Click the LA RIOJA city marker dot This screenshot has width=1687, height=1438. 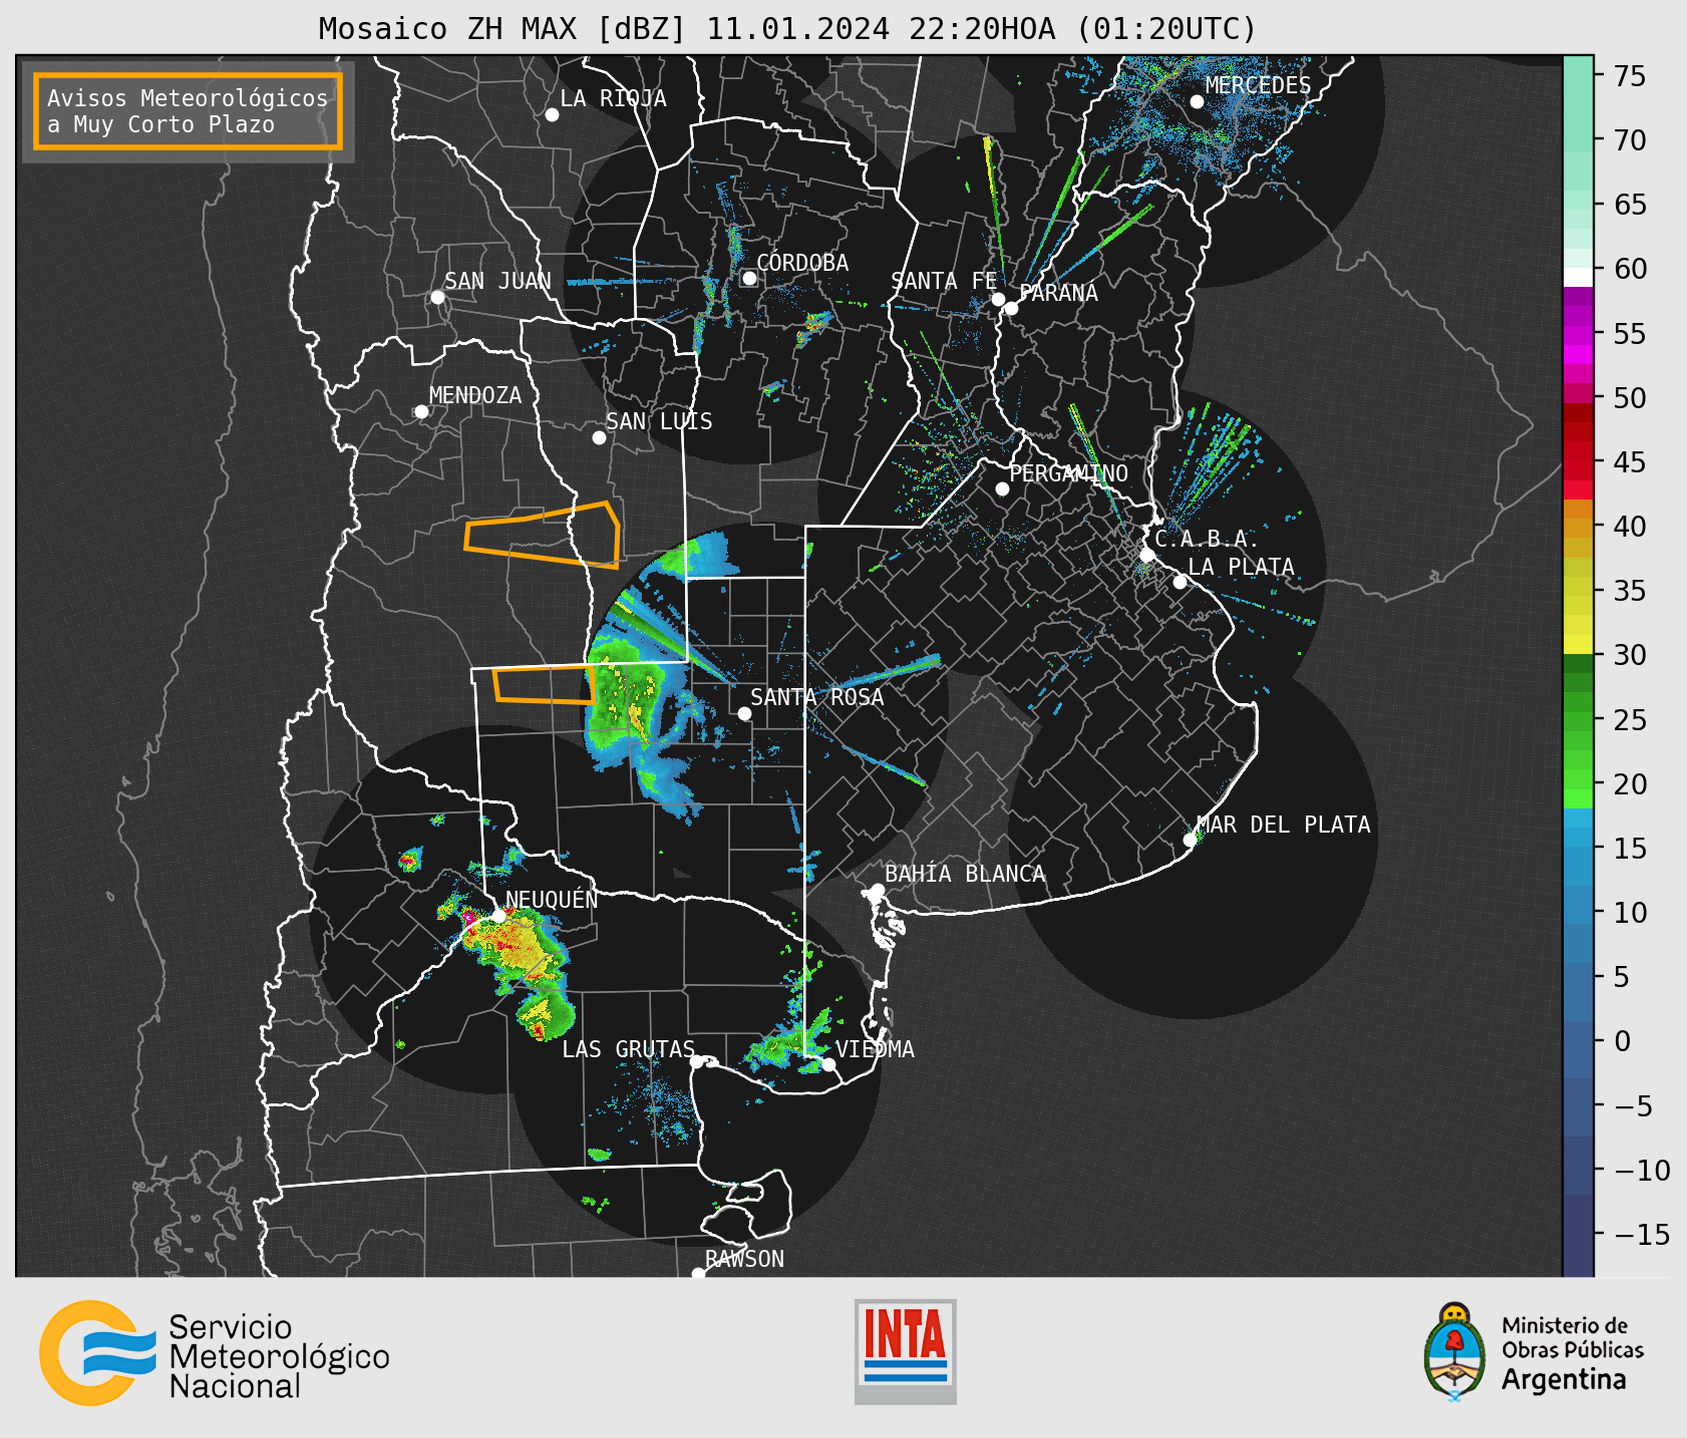tap(552, 115)
